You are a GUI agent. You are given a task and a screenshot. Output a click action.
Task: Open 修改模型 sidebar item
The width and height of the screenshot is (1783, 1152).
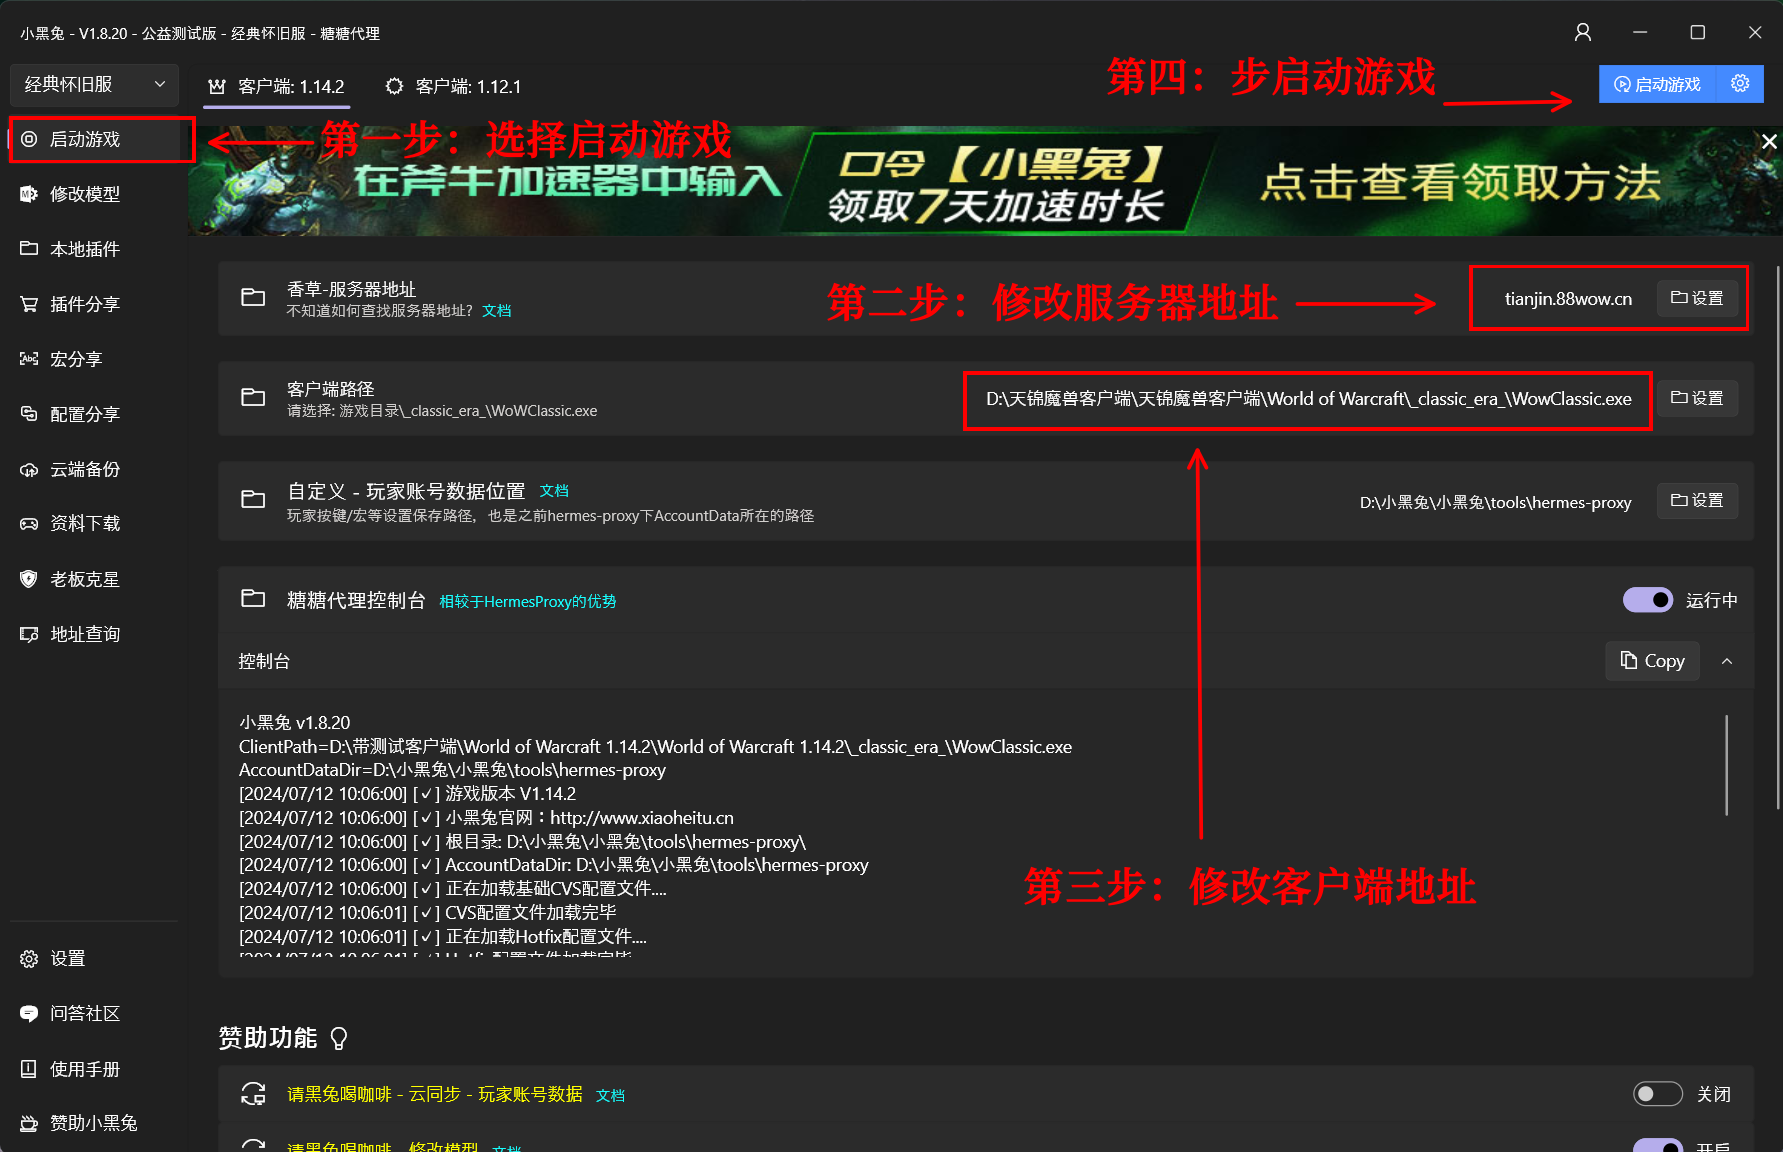pyautogui.click(x=94, y=194)
